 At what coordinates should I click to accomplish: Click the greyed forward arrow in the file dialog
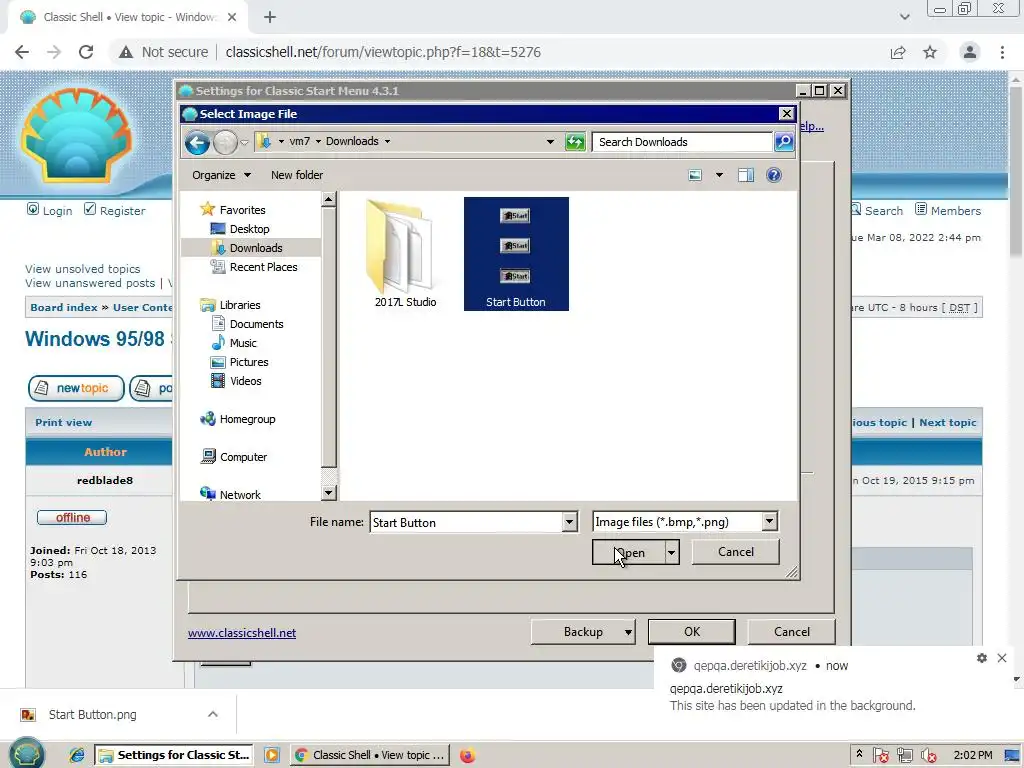225,142
